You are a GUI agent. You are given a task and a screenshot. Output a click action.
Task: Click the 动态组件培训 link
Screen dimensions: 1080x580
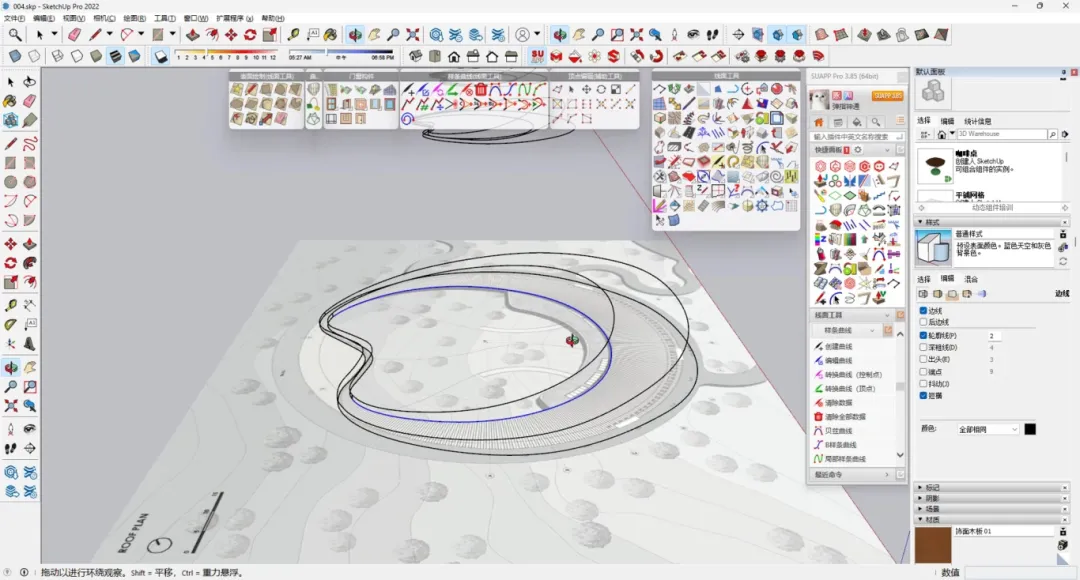pos(993,207)
